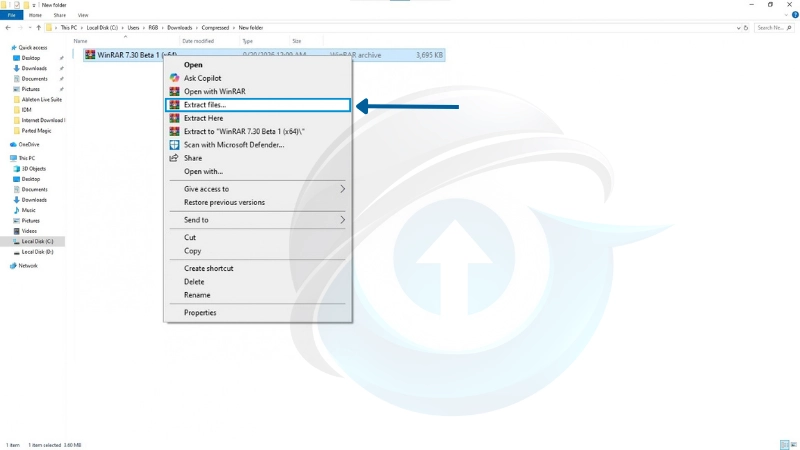Screen dimensions: 800x450
Task: Expand the Give access to submenu
Action: [258, 189]
